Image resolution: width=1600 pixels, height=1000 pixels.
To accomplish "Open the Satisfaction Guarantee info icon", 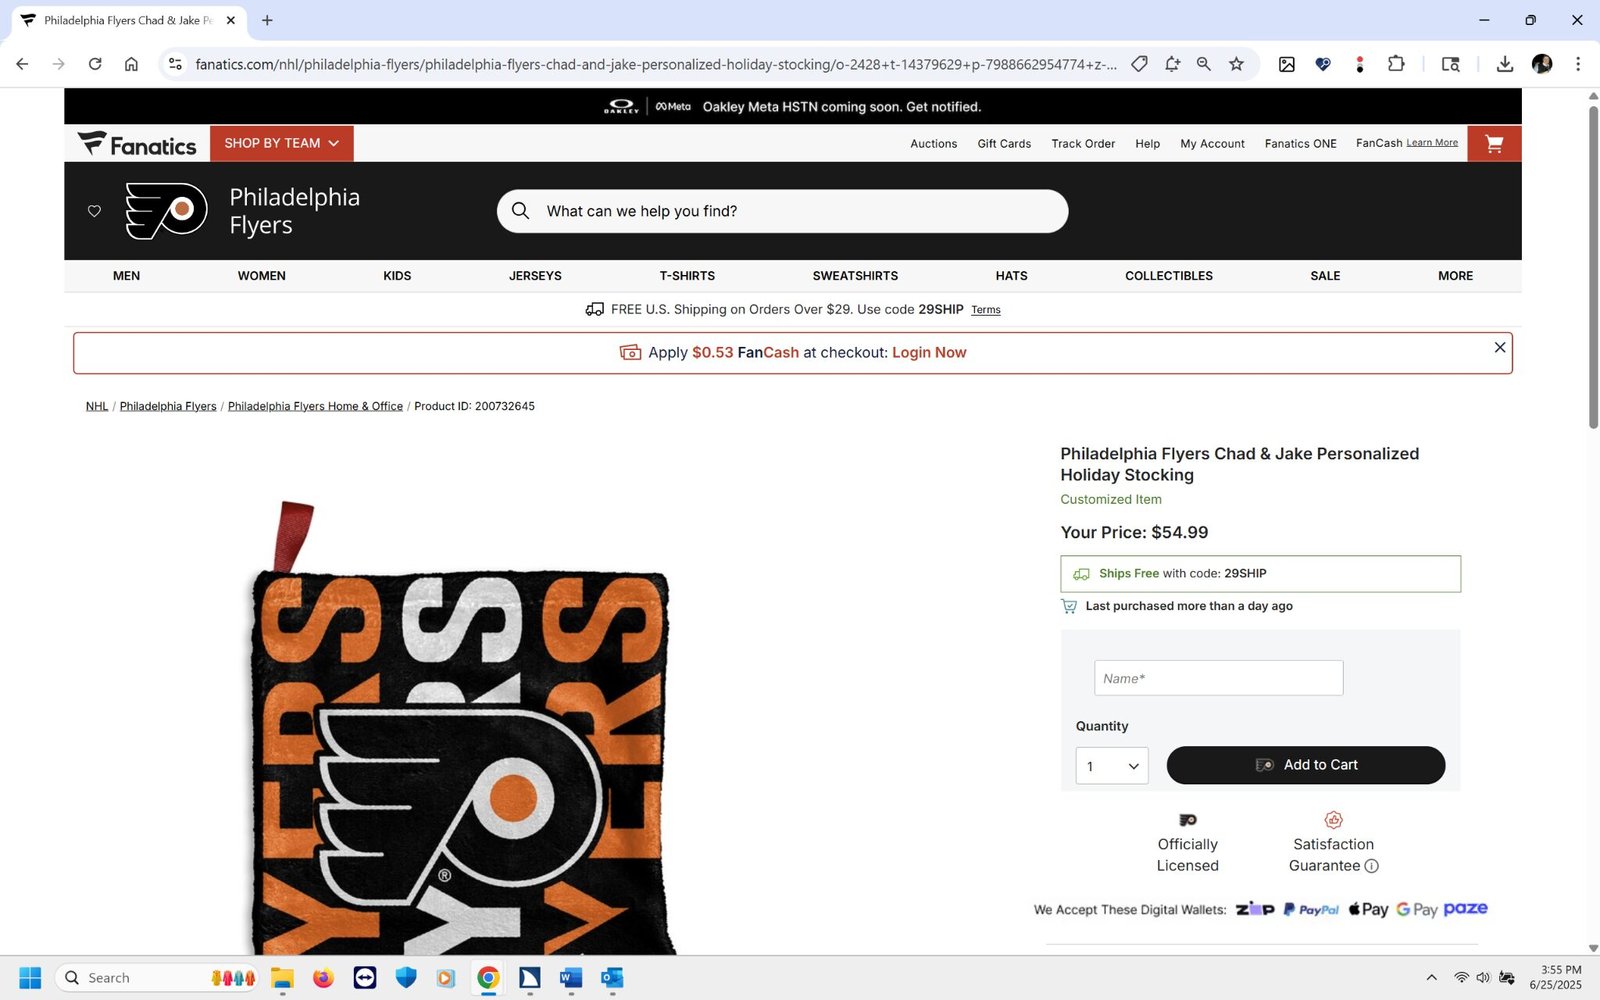I will [x=1371, y=866].
